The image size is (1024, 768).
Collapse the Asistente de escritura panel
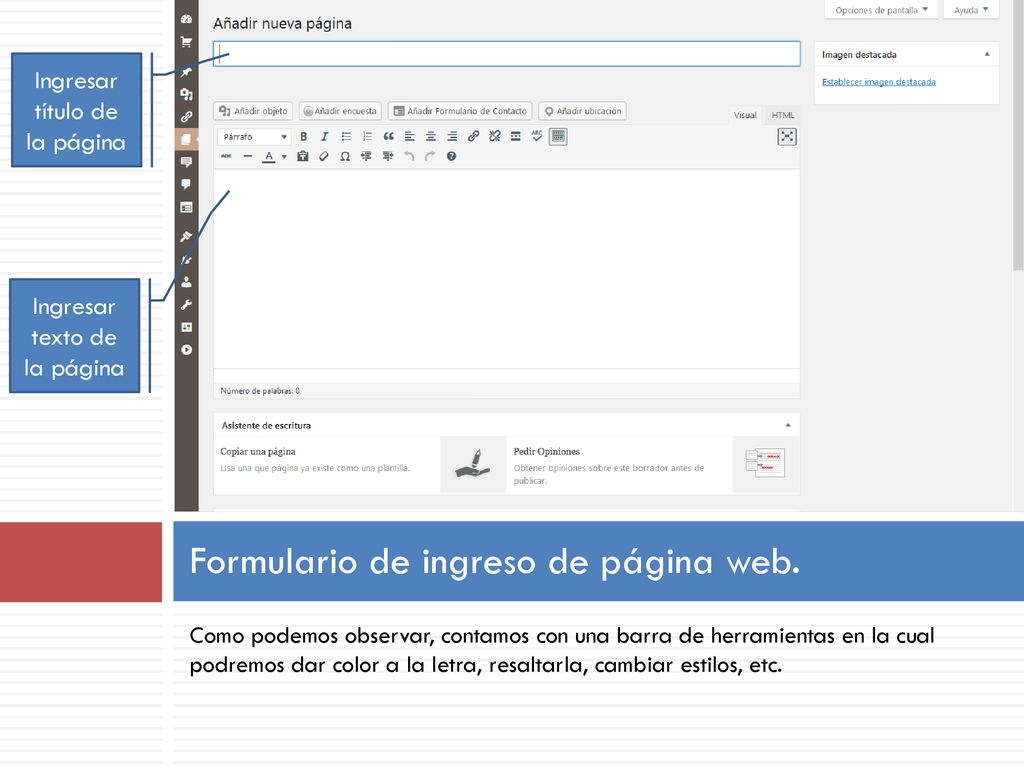[x=788, y=425]
